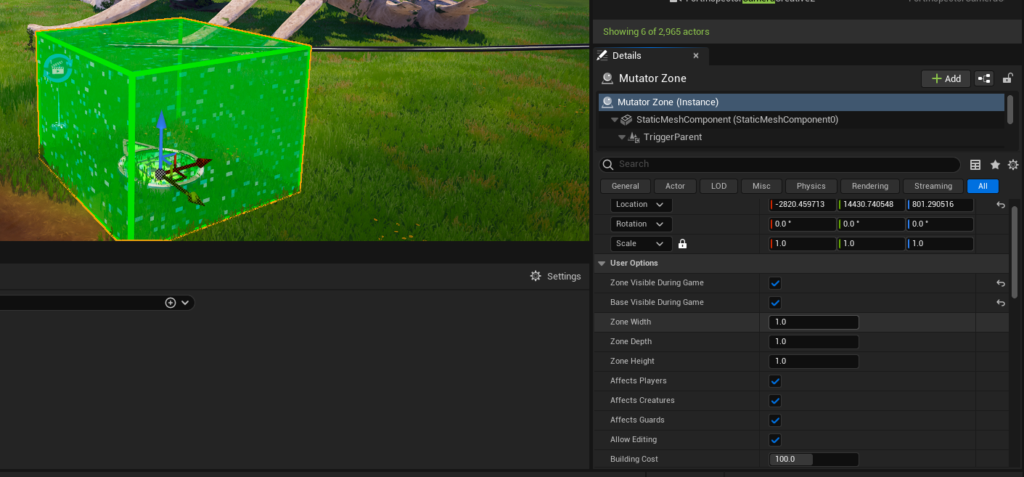Open Details view options gear icon
Screen dimensions: 1024x477
point(1013,165)
